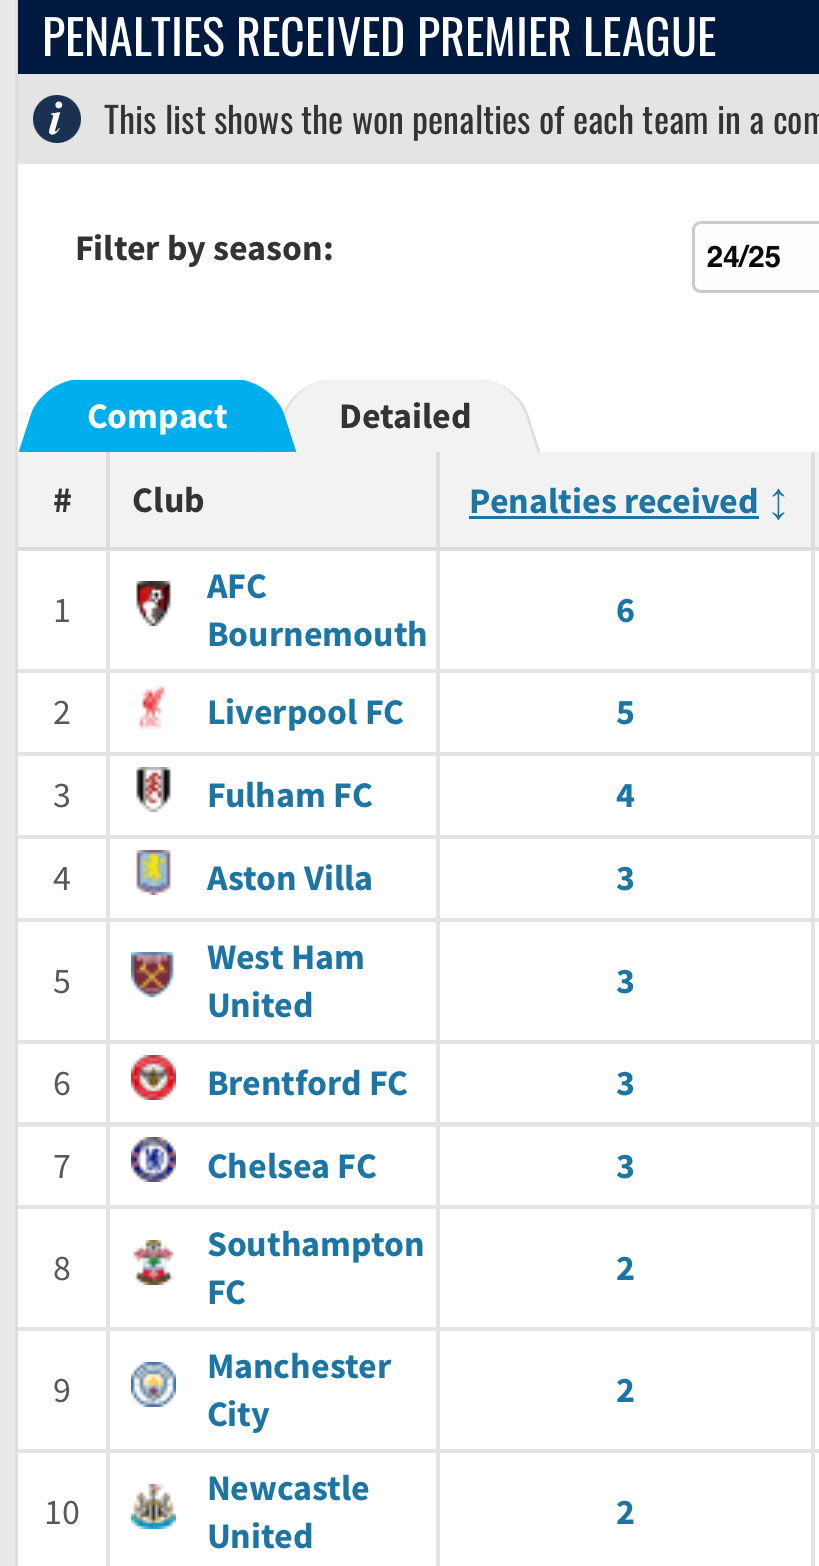Switch to the Detailed tab
Image resolution: width=819 pixels, height=1566 pixels.
pyautogui.click(x=405, y=416)
